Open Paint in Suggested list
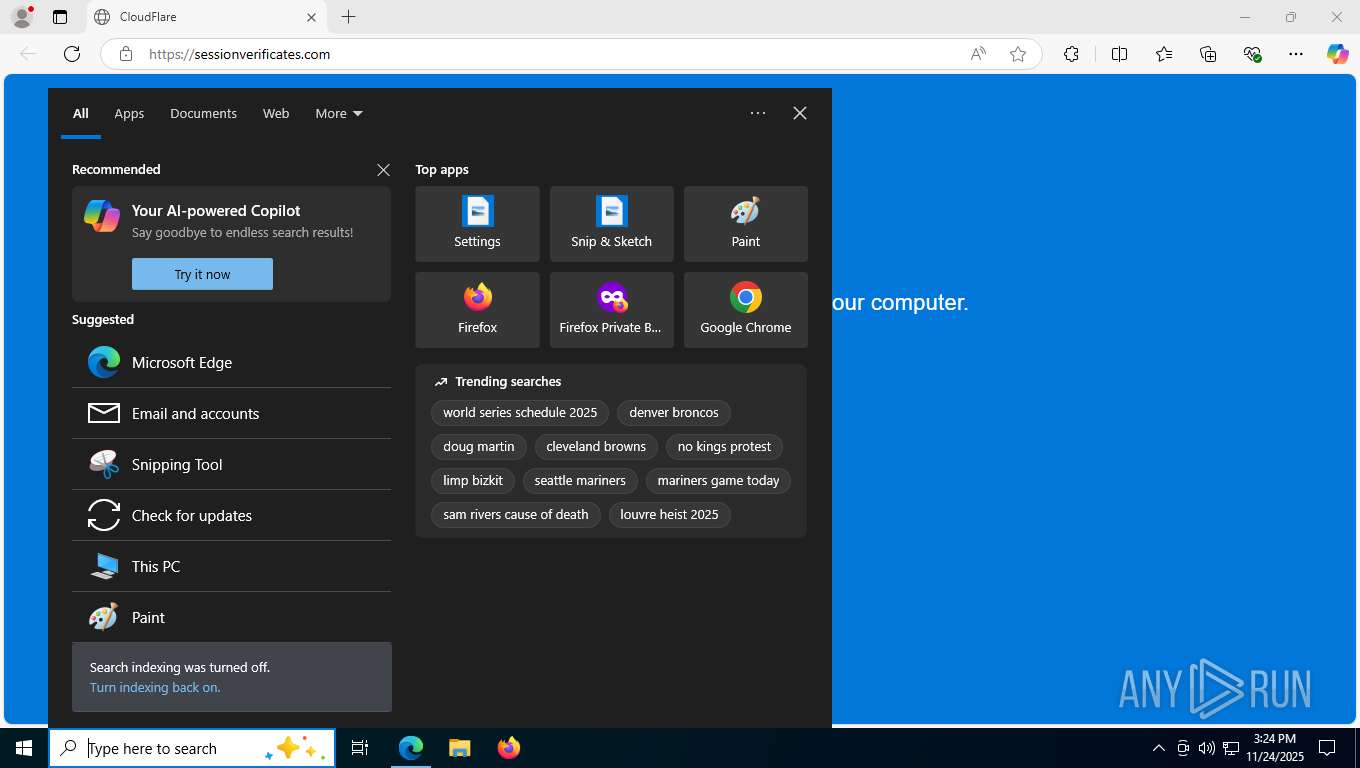This screenshot has height=768, width=1360. pos(231,617)
